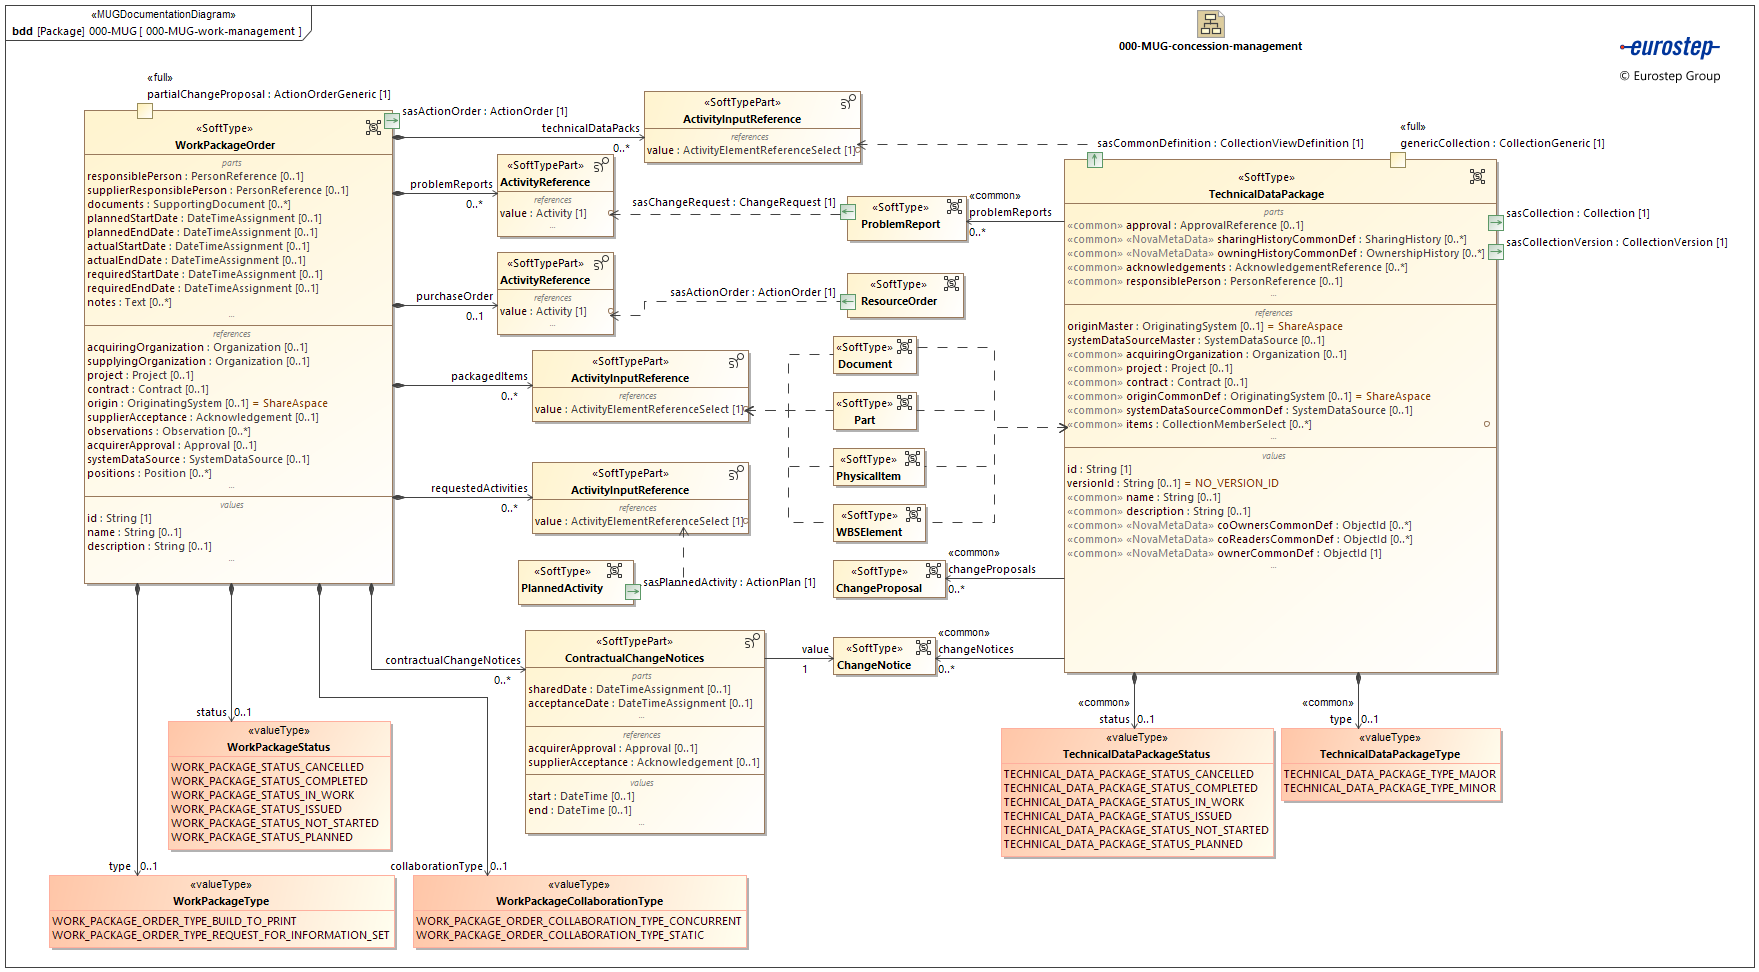Click the SoftType icon in WorkPackageOrder header
Screen dimensions: 1759x972
(x=373, y=127)
